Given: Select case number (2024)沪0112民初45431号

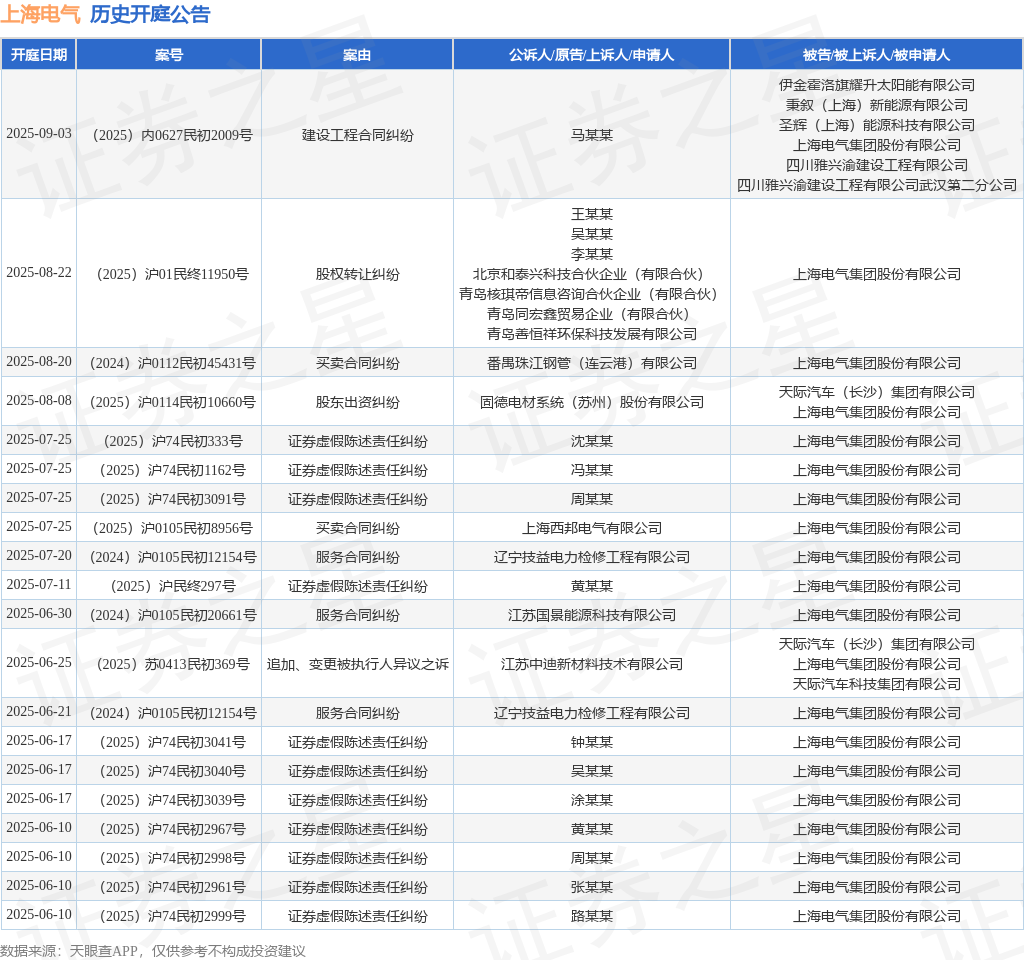Looking at the screenshot, I should pos(169,363).
